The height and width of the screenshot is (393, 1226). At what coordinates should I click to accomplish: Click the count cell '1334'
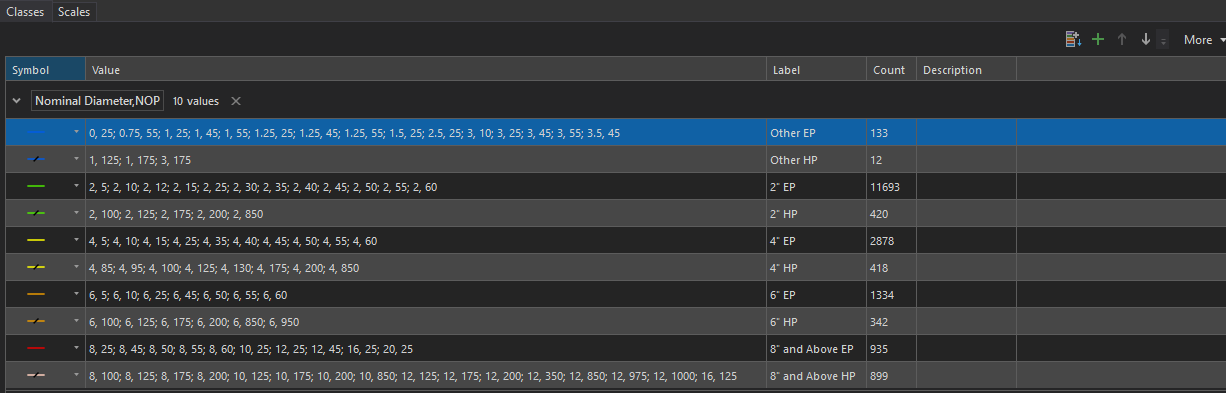[891, 294]
